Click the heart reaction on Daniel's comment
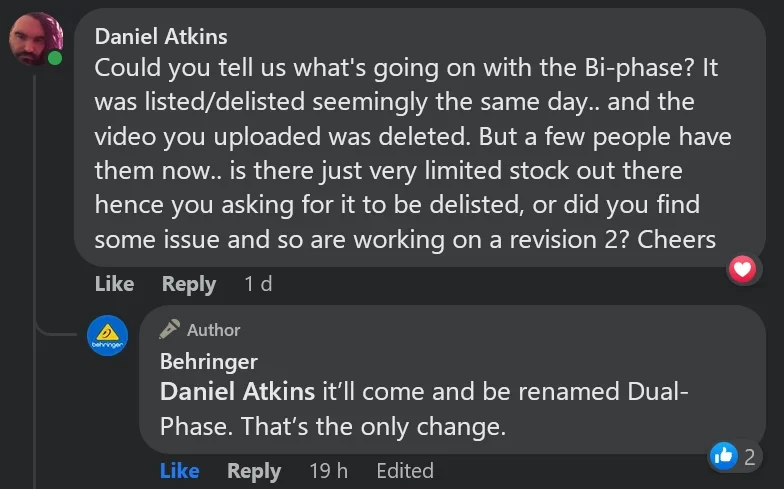Screen dimensions: 784x489 tap(741, 268)
